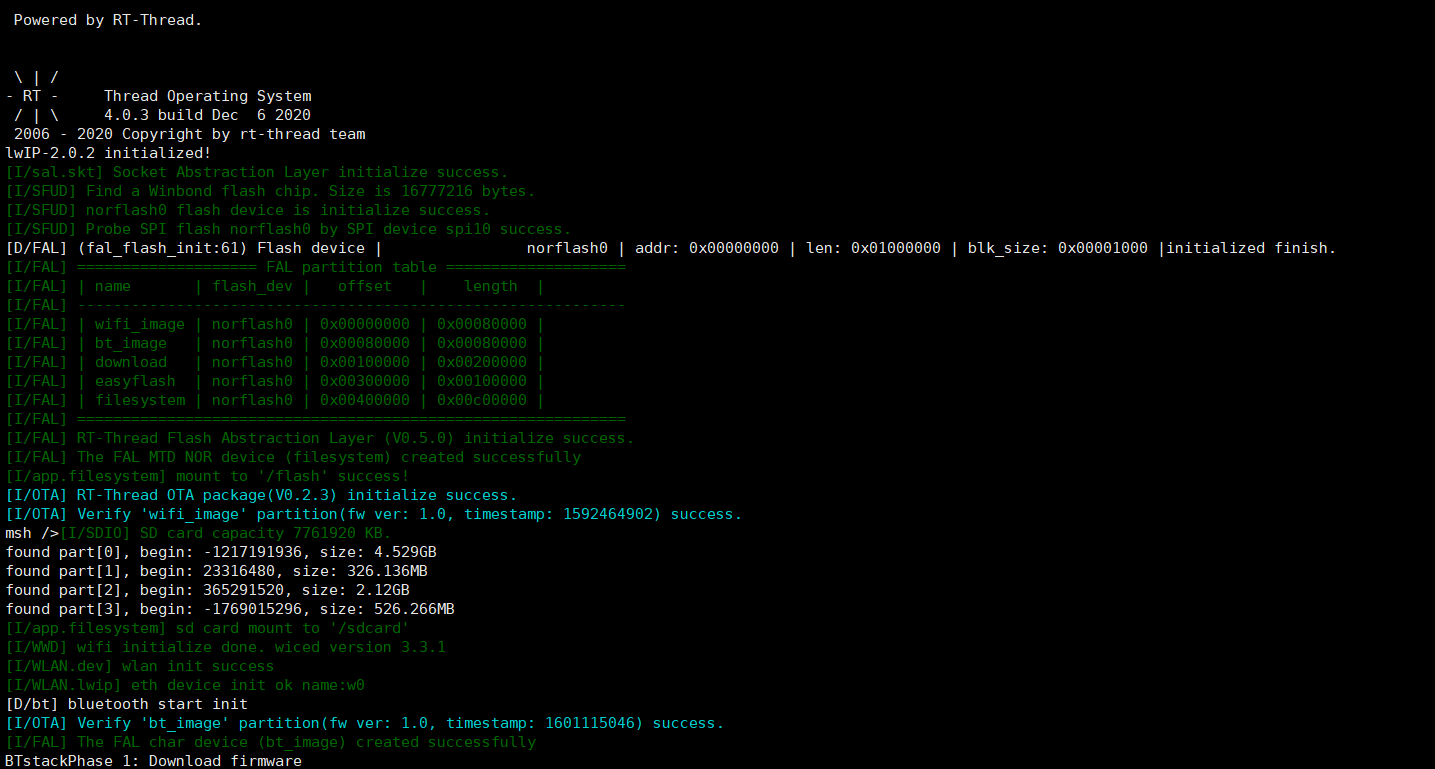Click the 'BTstackPhase 1: Download firmware' line
This screenshot has width=1435, height=769.
(154, 761)
